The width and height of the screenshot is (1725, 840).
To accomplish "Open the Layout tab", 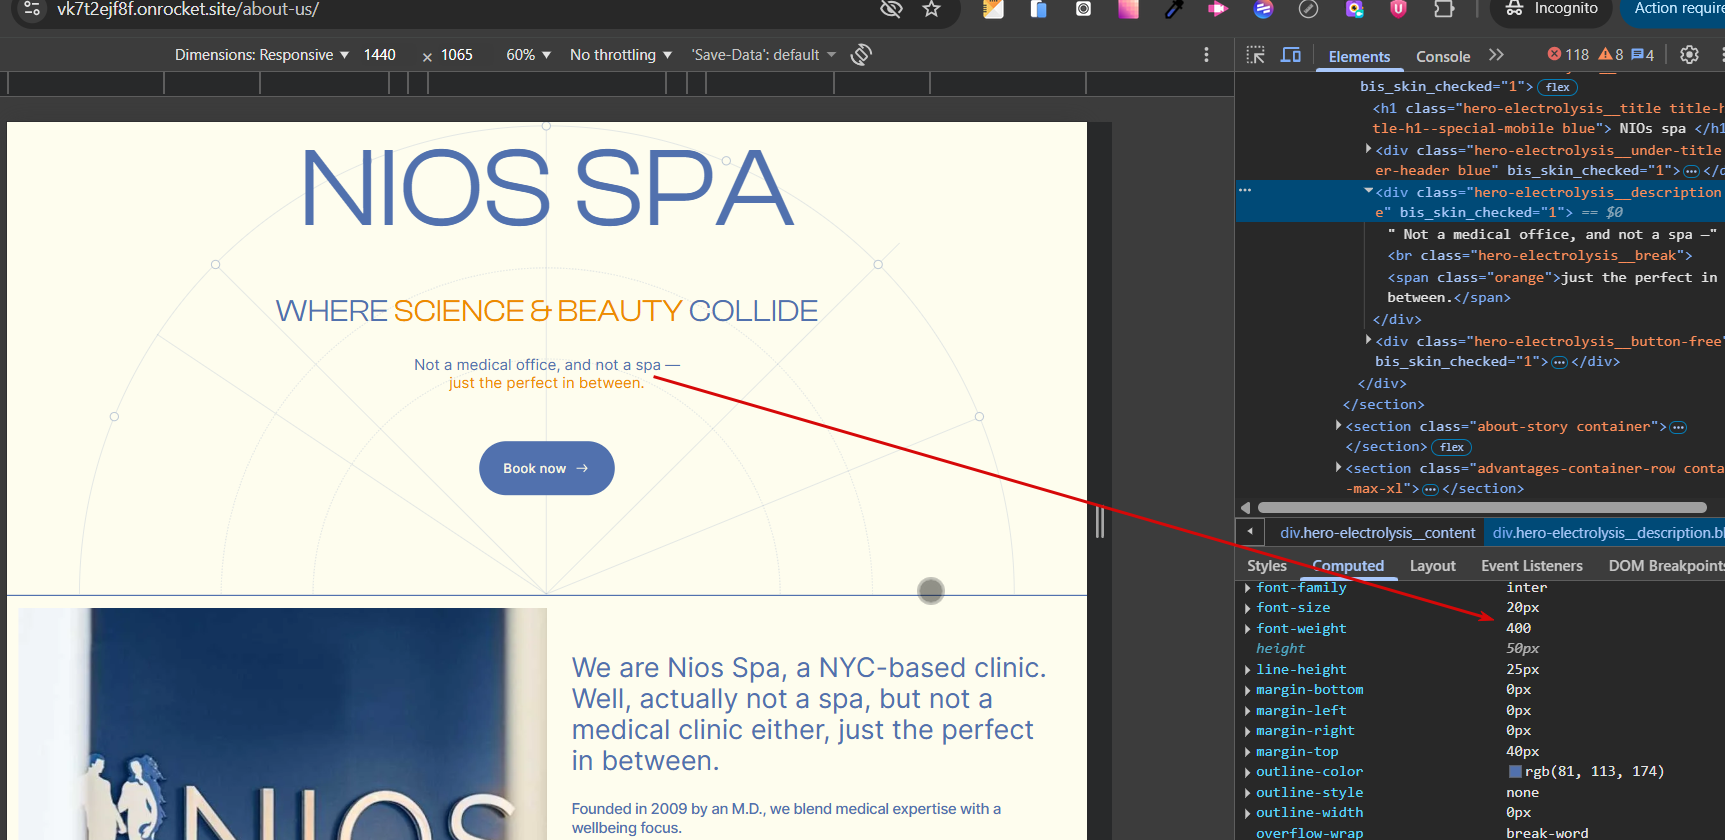I will [1432, 566].
